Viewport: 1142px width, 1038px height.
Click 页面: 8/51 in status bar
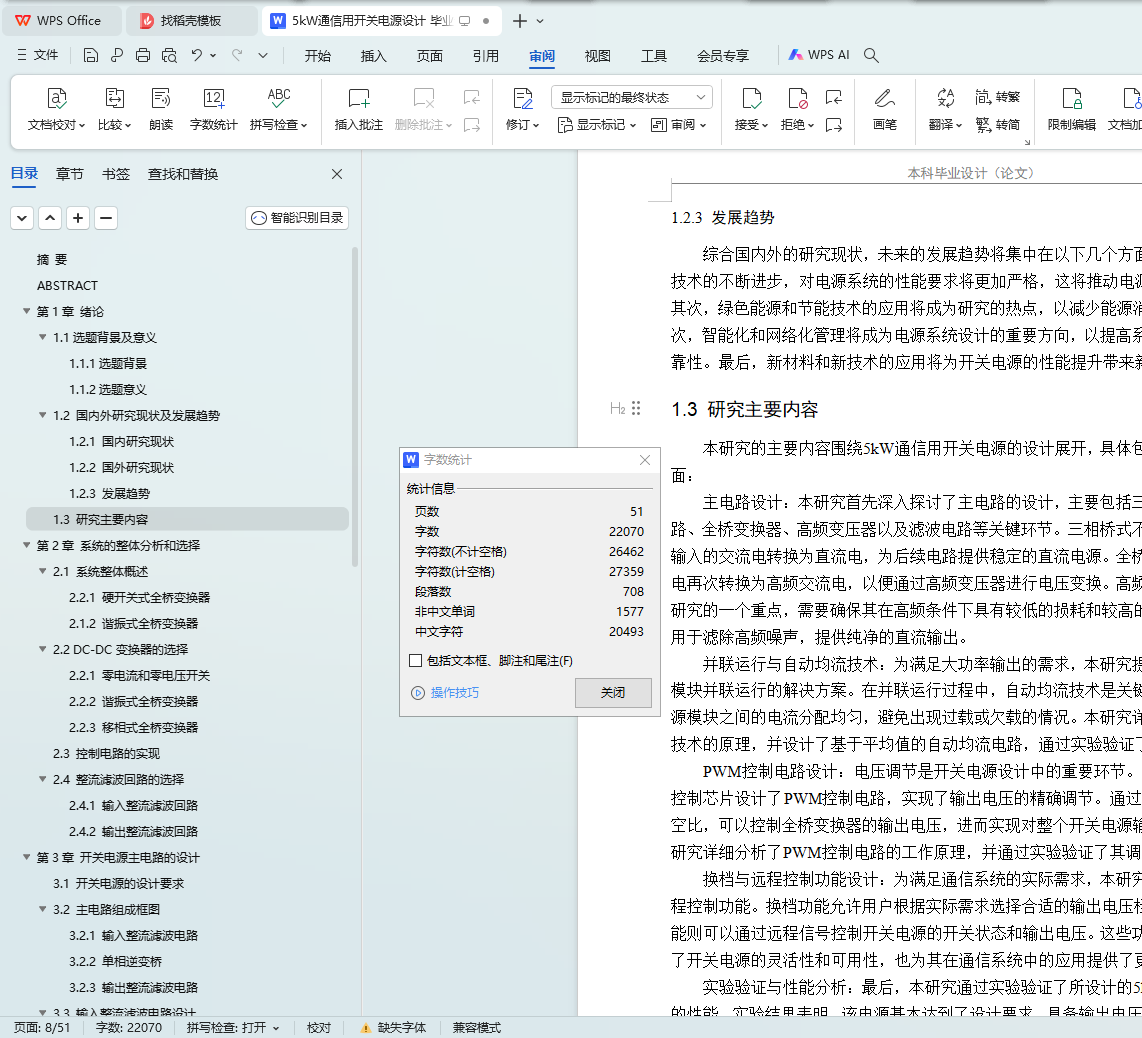tap(42, 1028)
